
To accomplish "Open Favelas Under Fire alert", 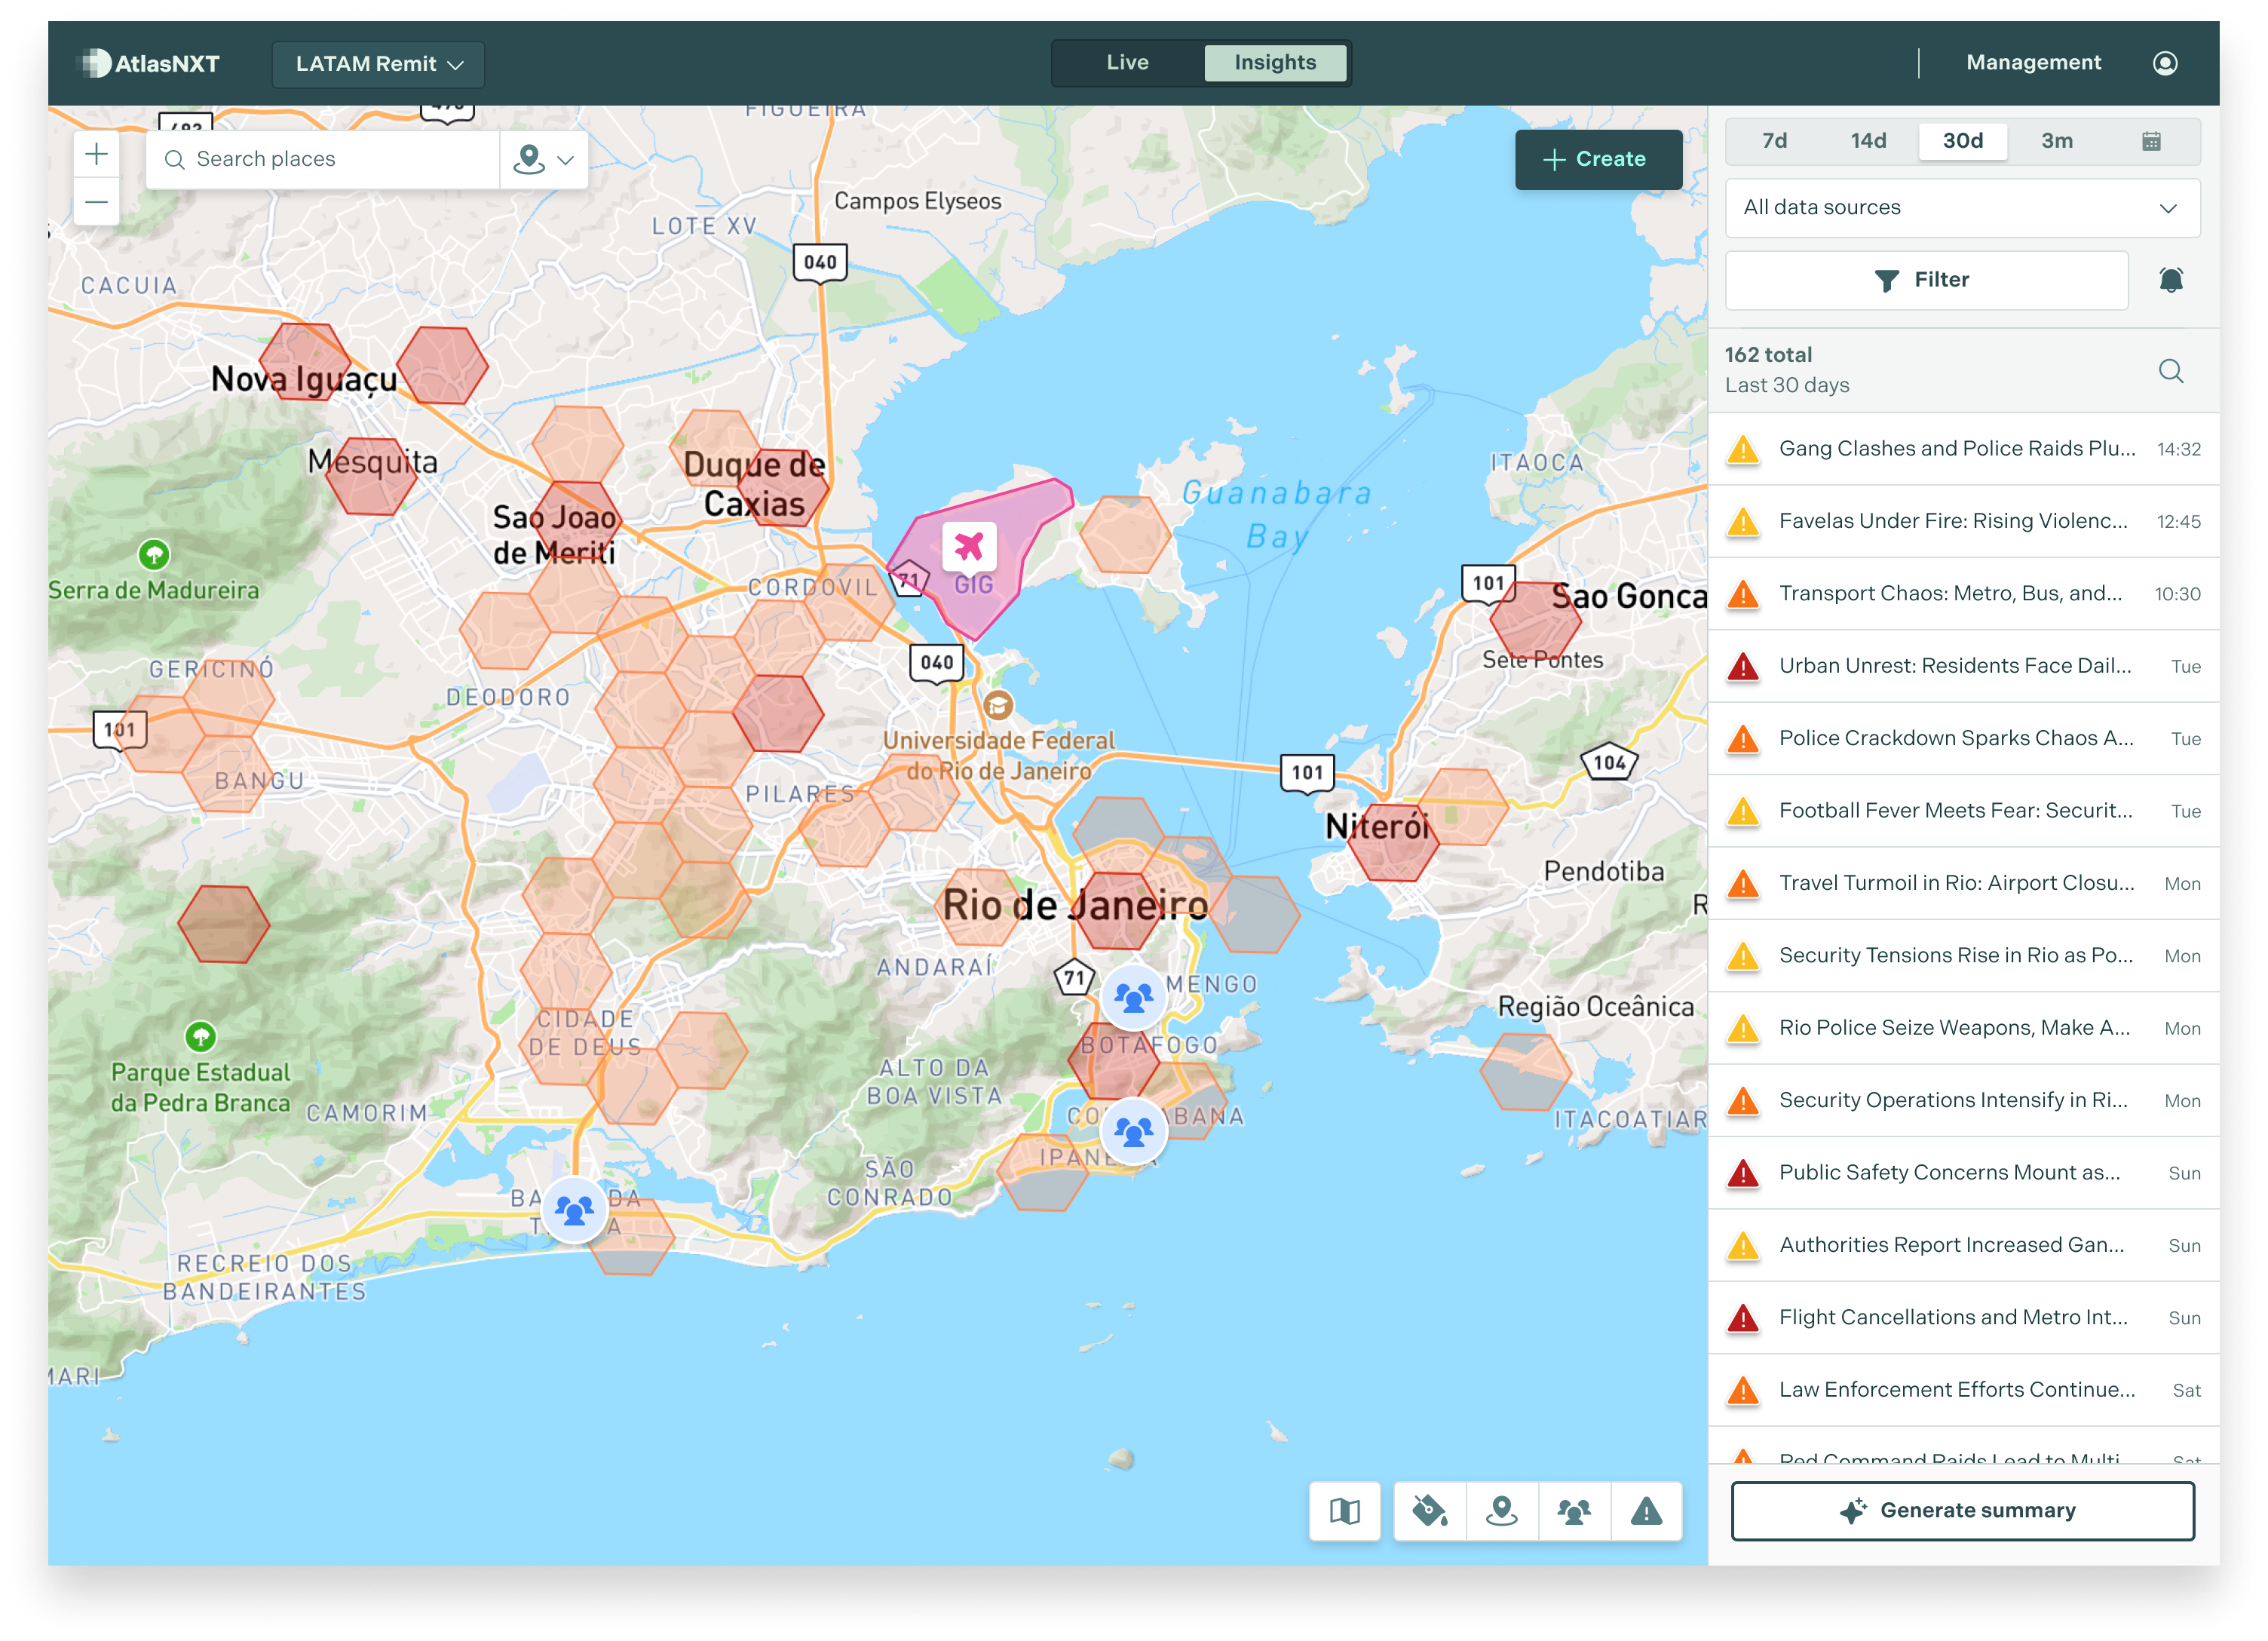I will click(x=1962, y=521).
